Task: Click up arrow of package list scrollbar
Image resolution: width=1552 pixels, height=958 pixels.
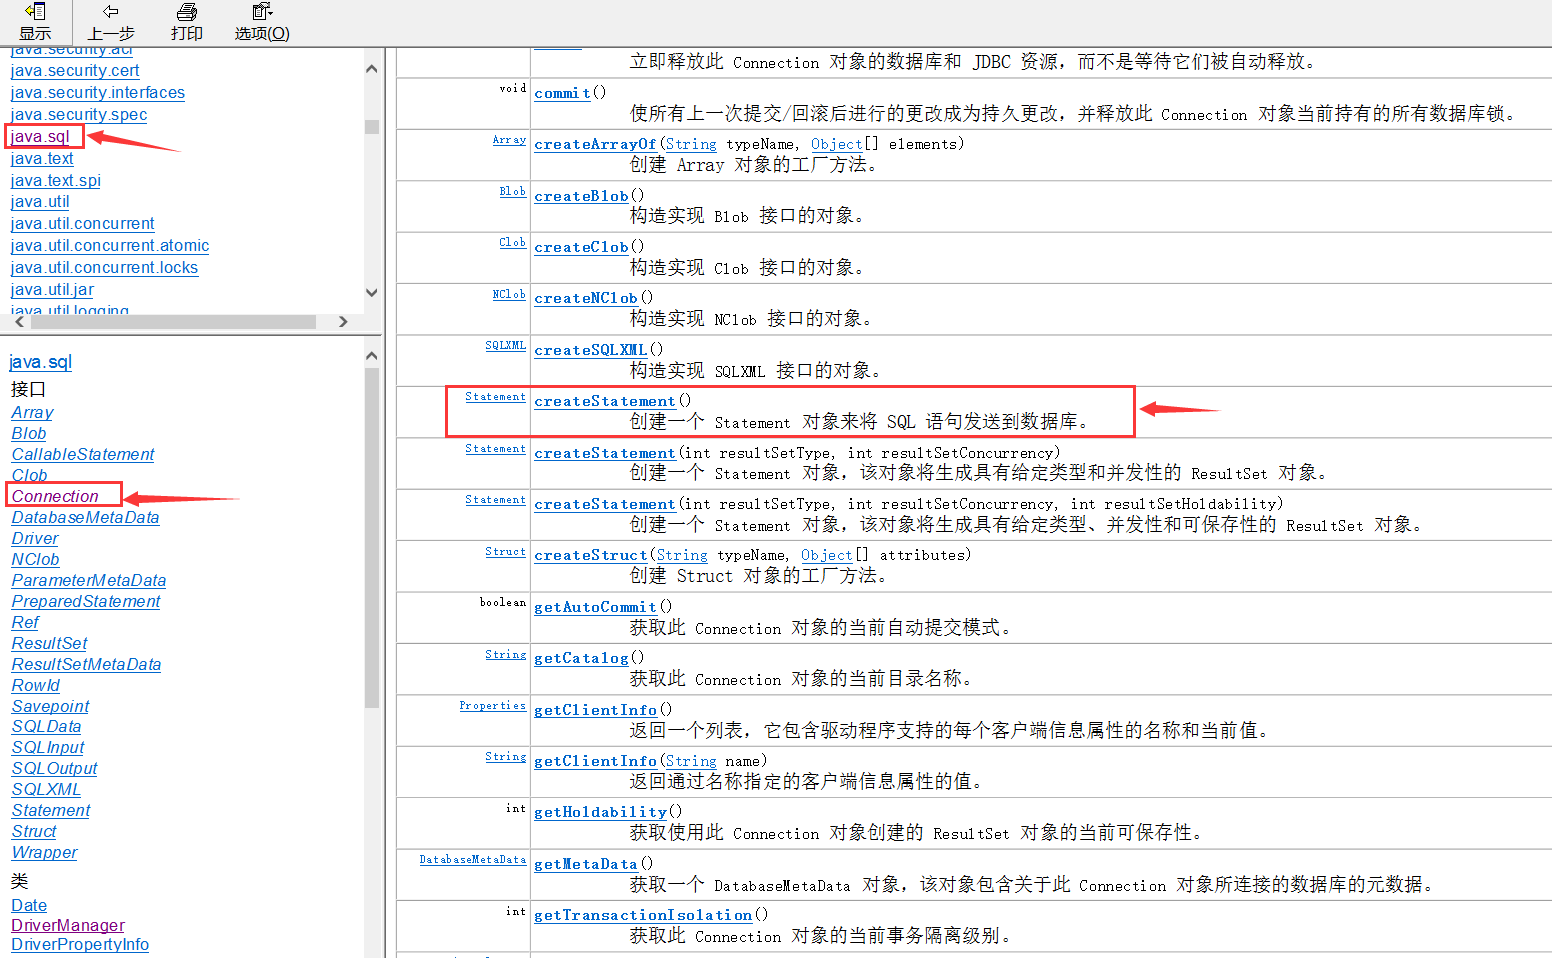Action: pyautogui.click(x=372, y=69)
